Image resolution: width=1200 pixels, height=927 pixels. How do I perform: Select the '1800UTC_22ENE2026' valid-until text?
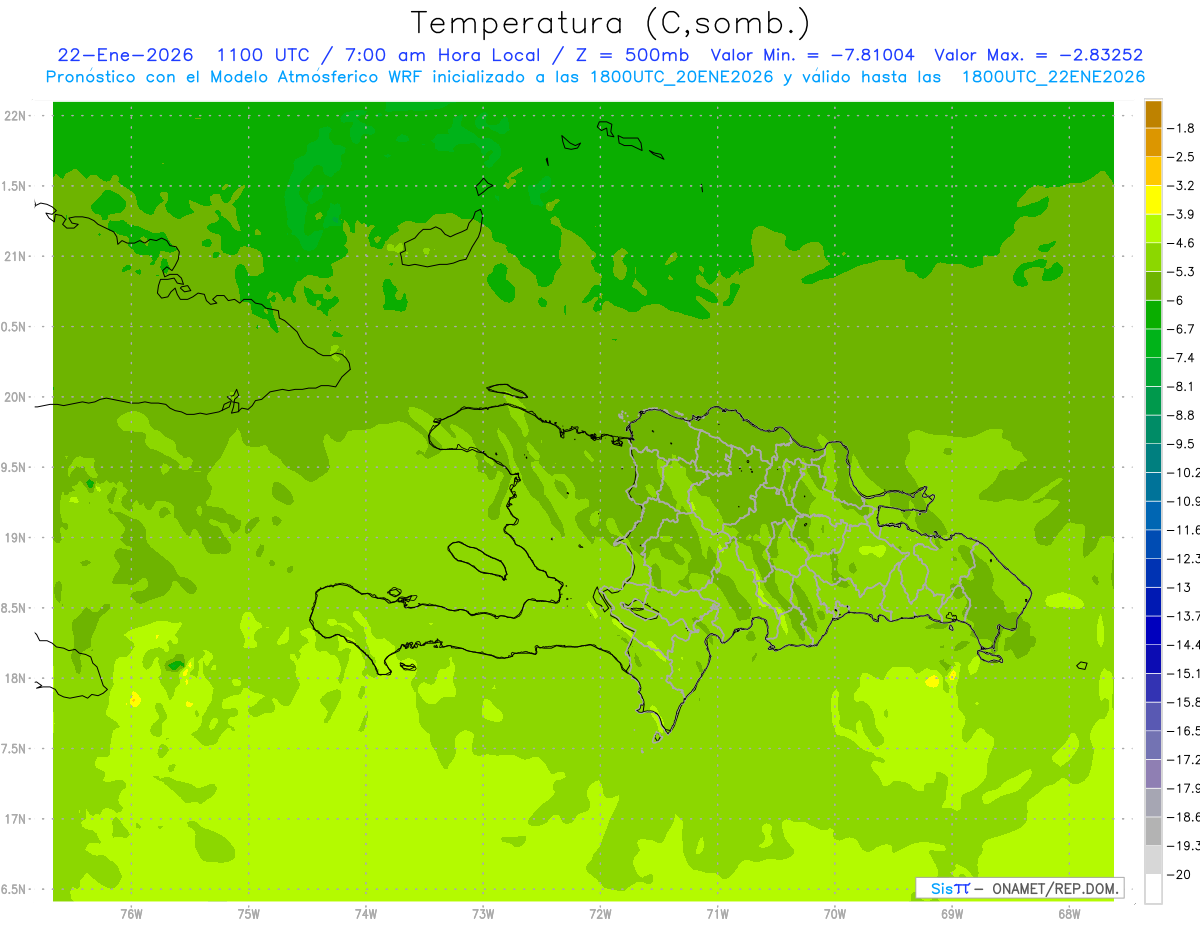1053,77
